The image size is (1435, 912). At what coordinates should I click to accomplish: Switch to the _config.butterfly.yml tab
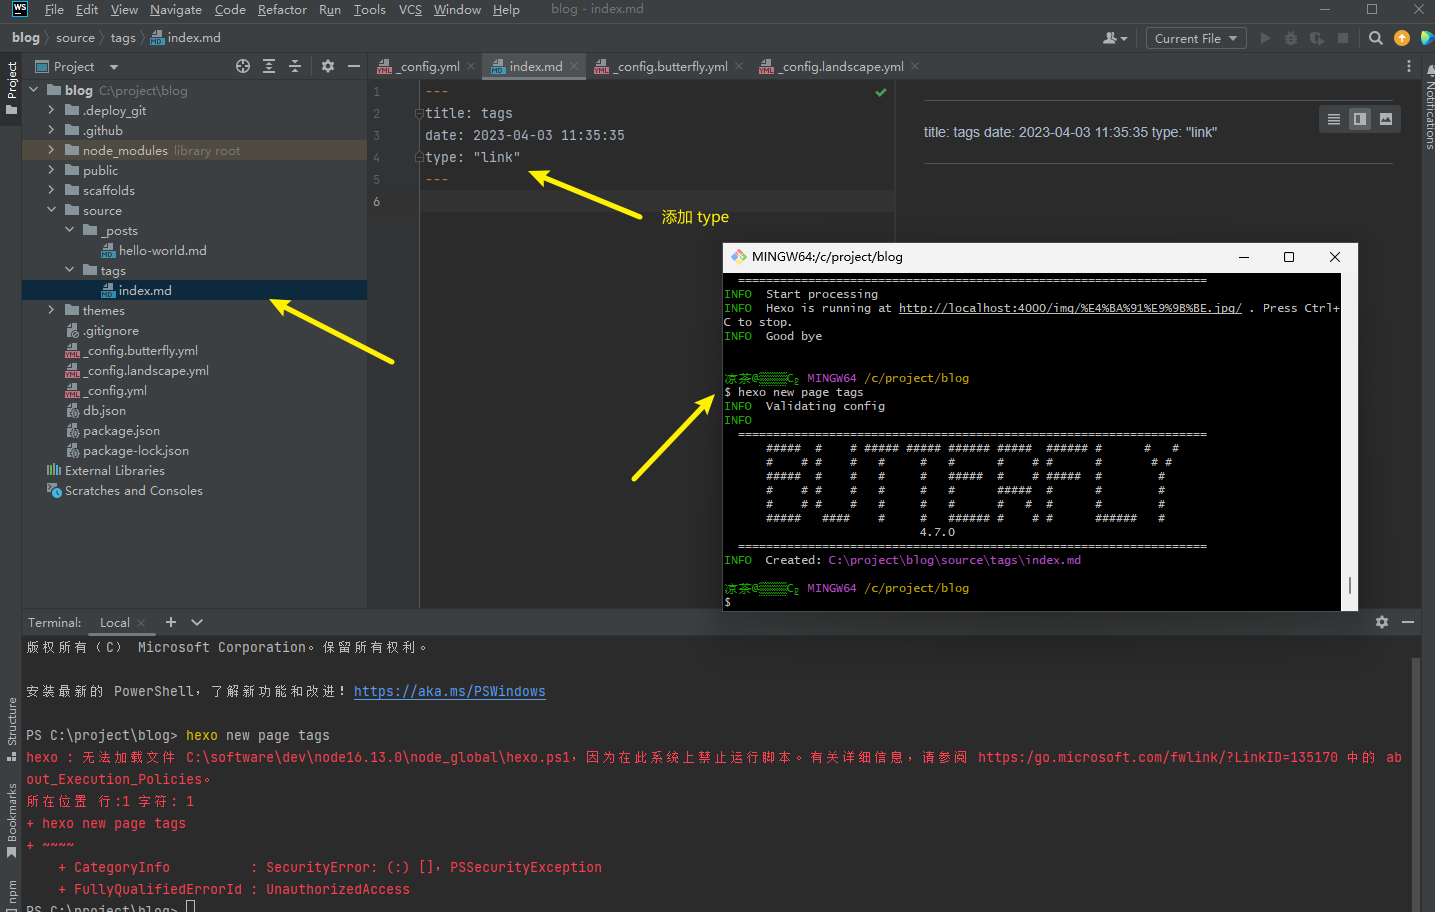click(671, 66)
